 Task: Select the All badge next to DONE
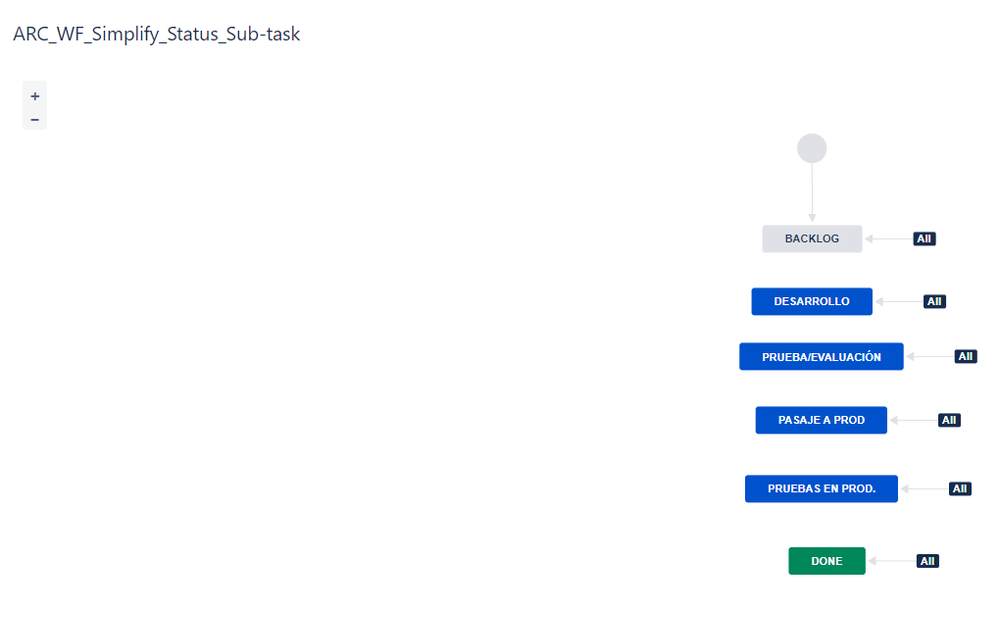pos(928,561)
